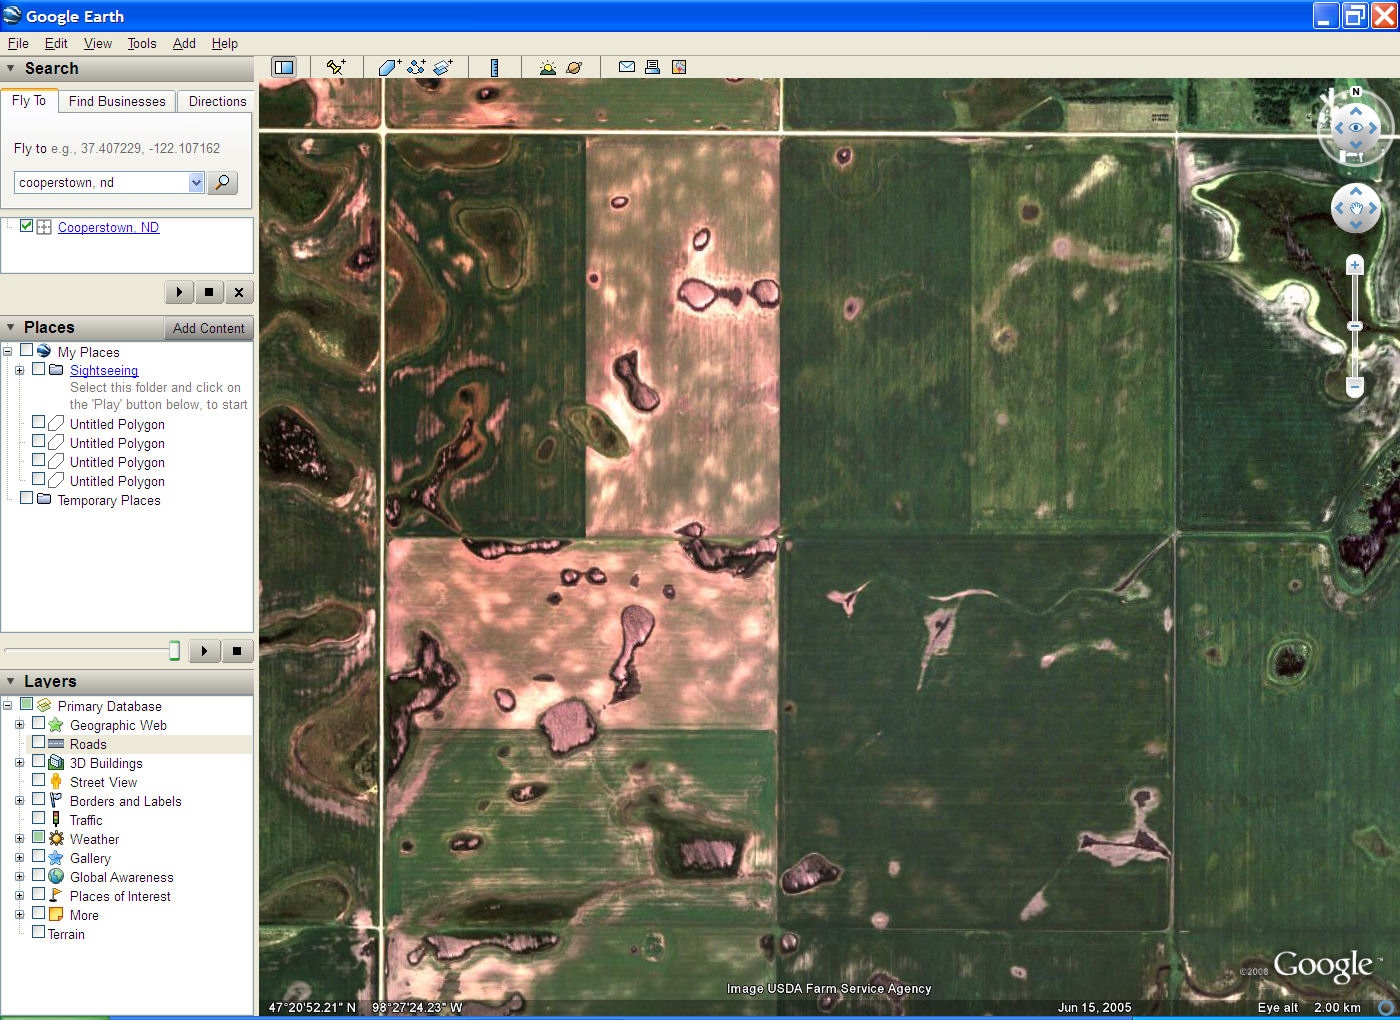Open the Tools menu
Viewport: 1400px width, 1020px height.
142,43
